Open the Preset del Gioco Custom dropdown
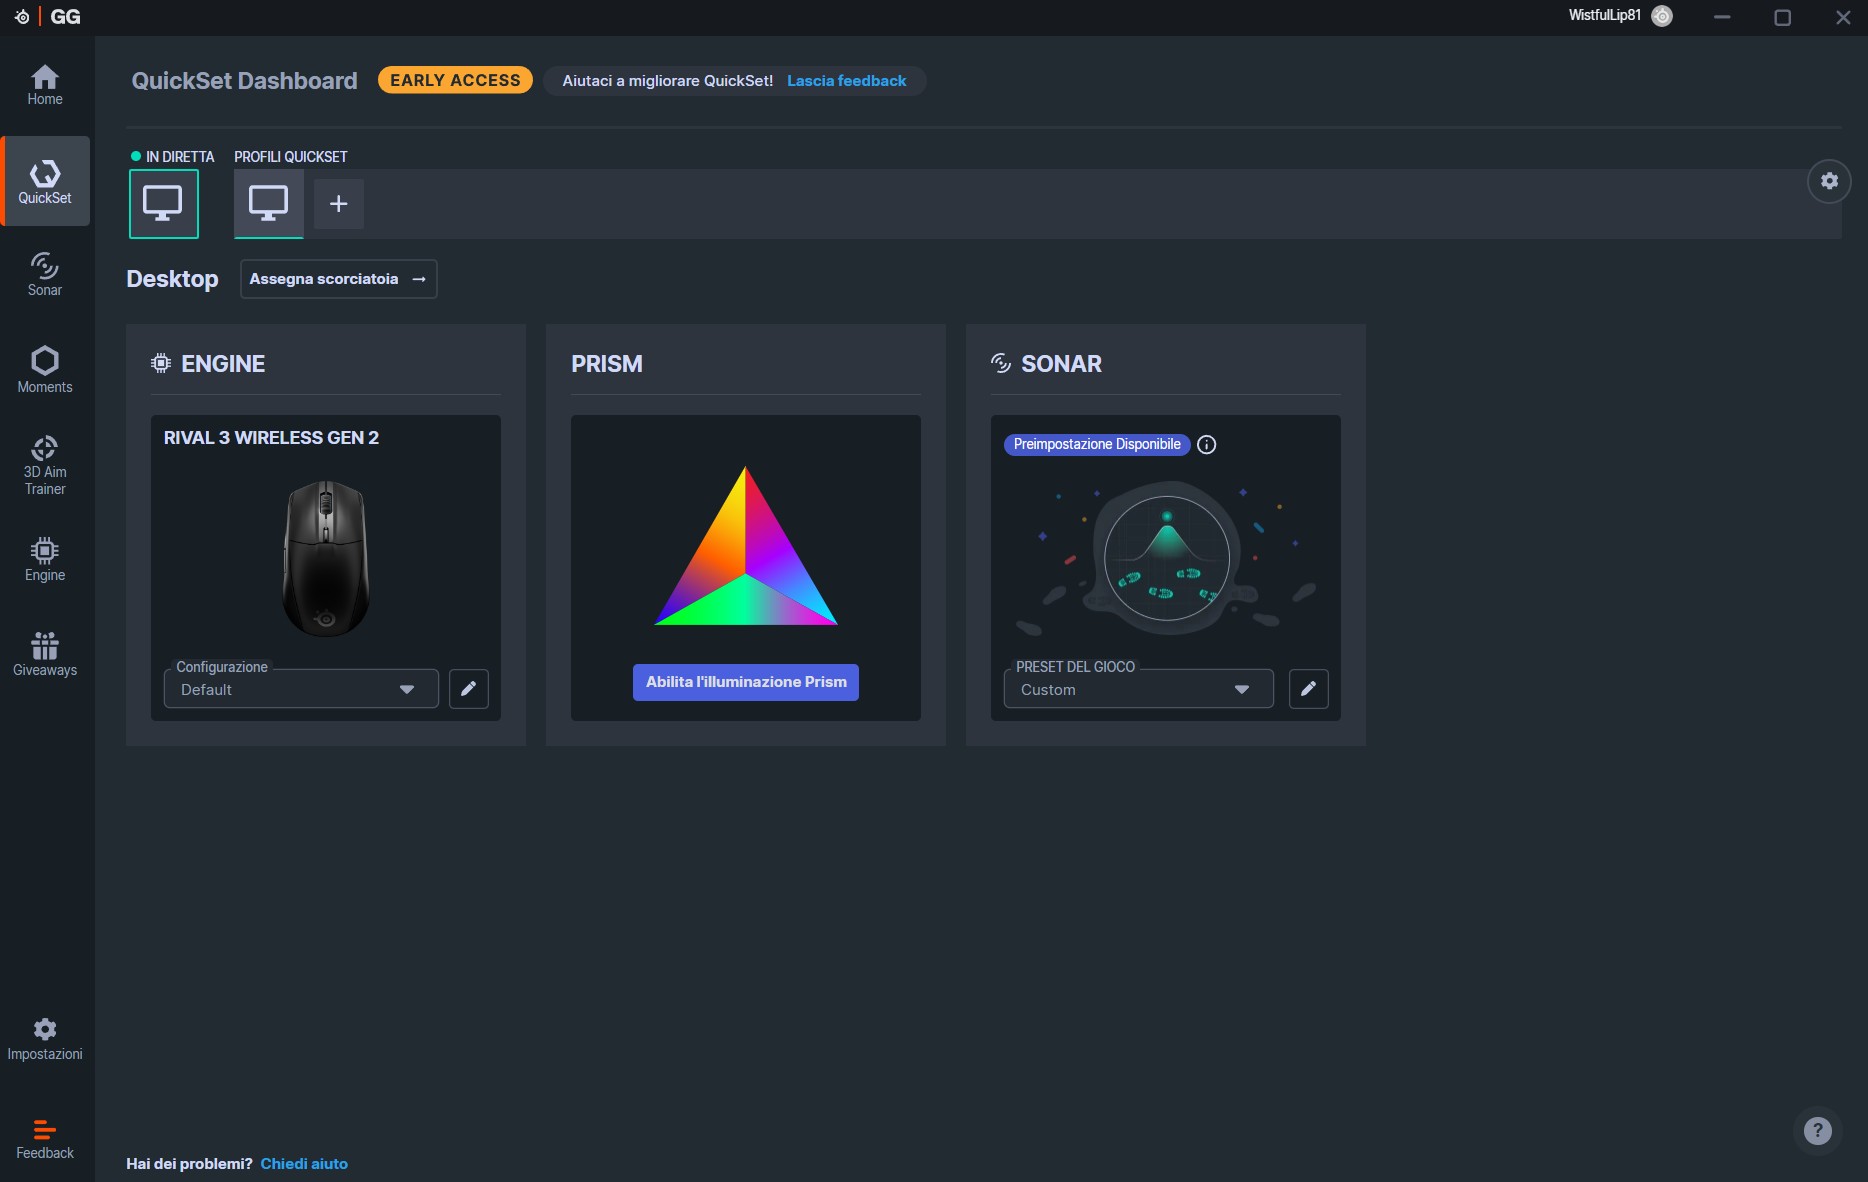Screen dimensions: 1868x1182 coord(1139,689)
